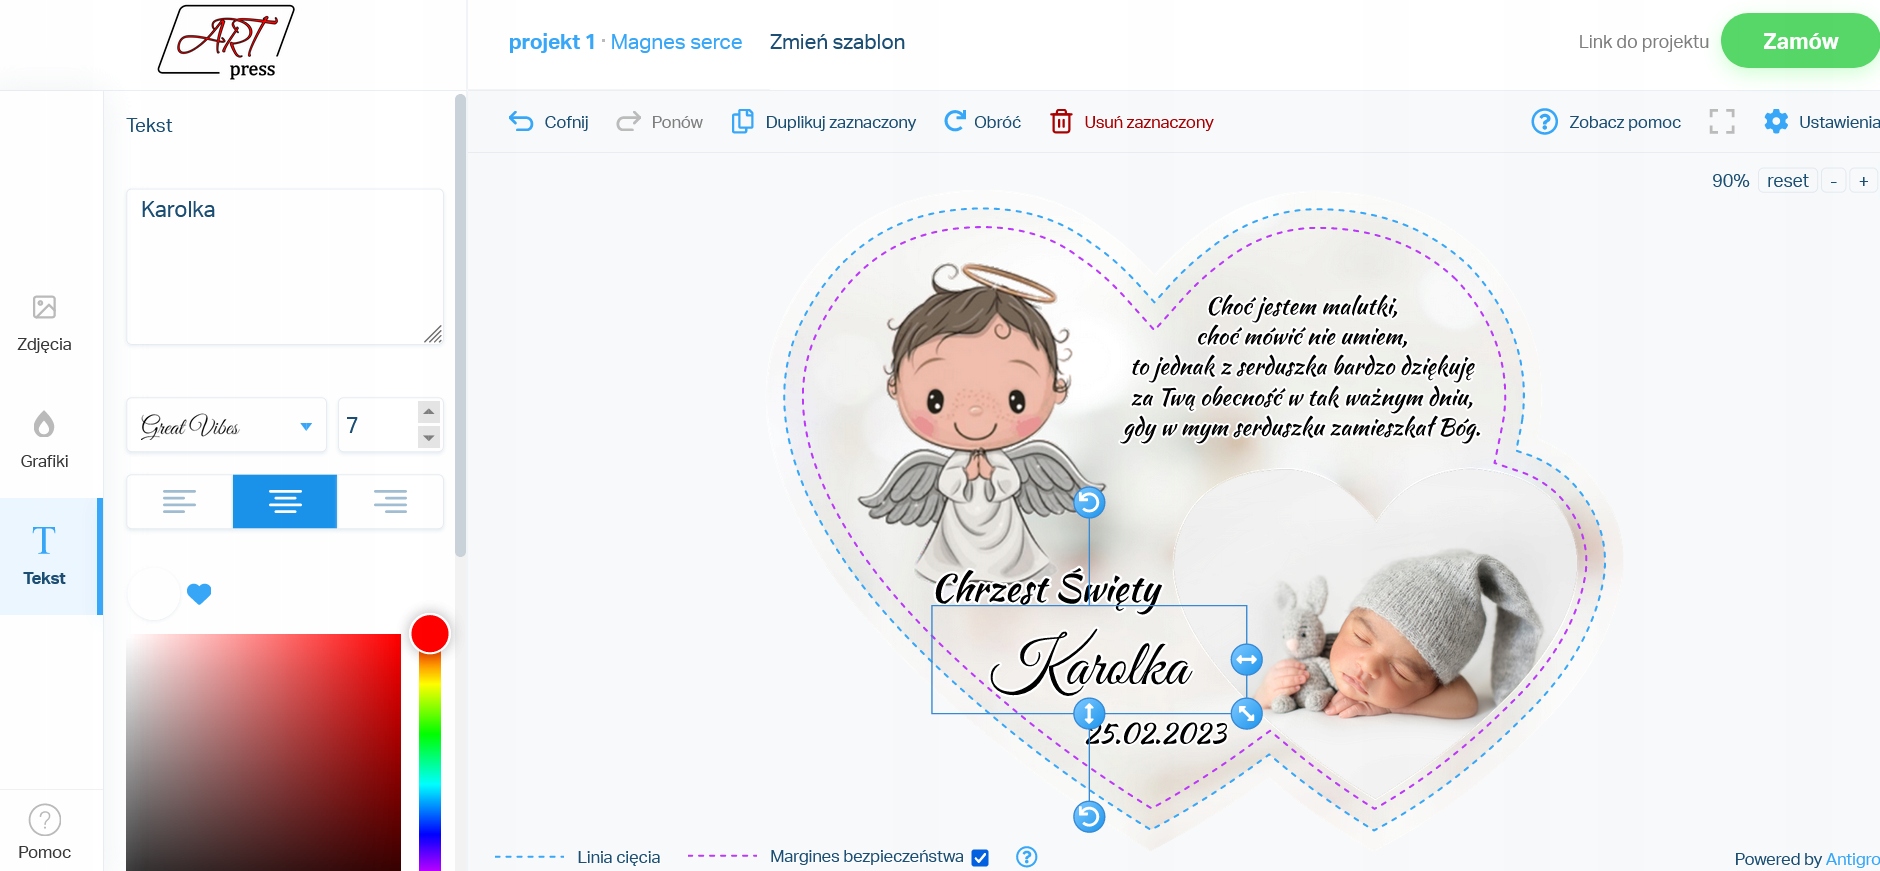This screenshot has width=1880, height=871.
Task: Select left text alignment
Action: (x=179, y=501)
